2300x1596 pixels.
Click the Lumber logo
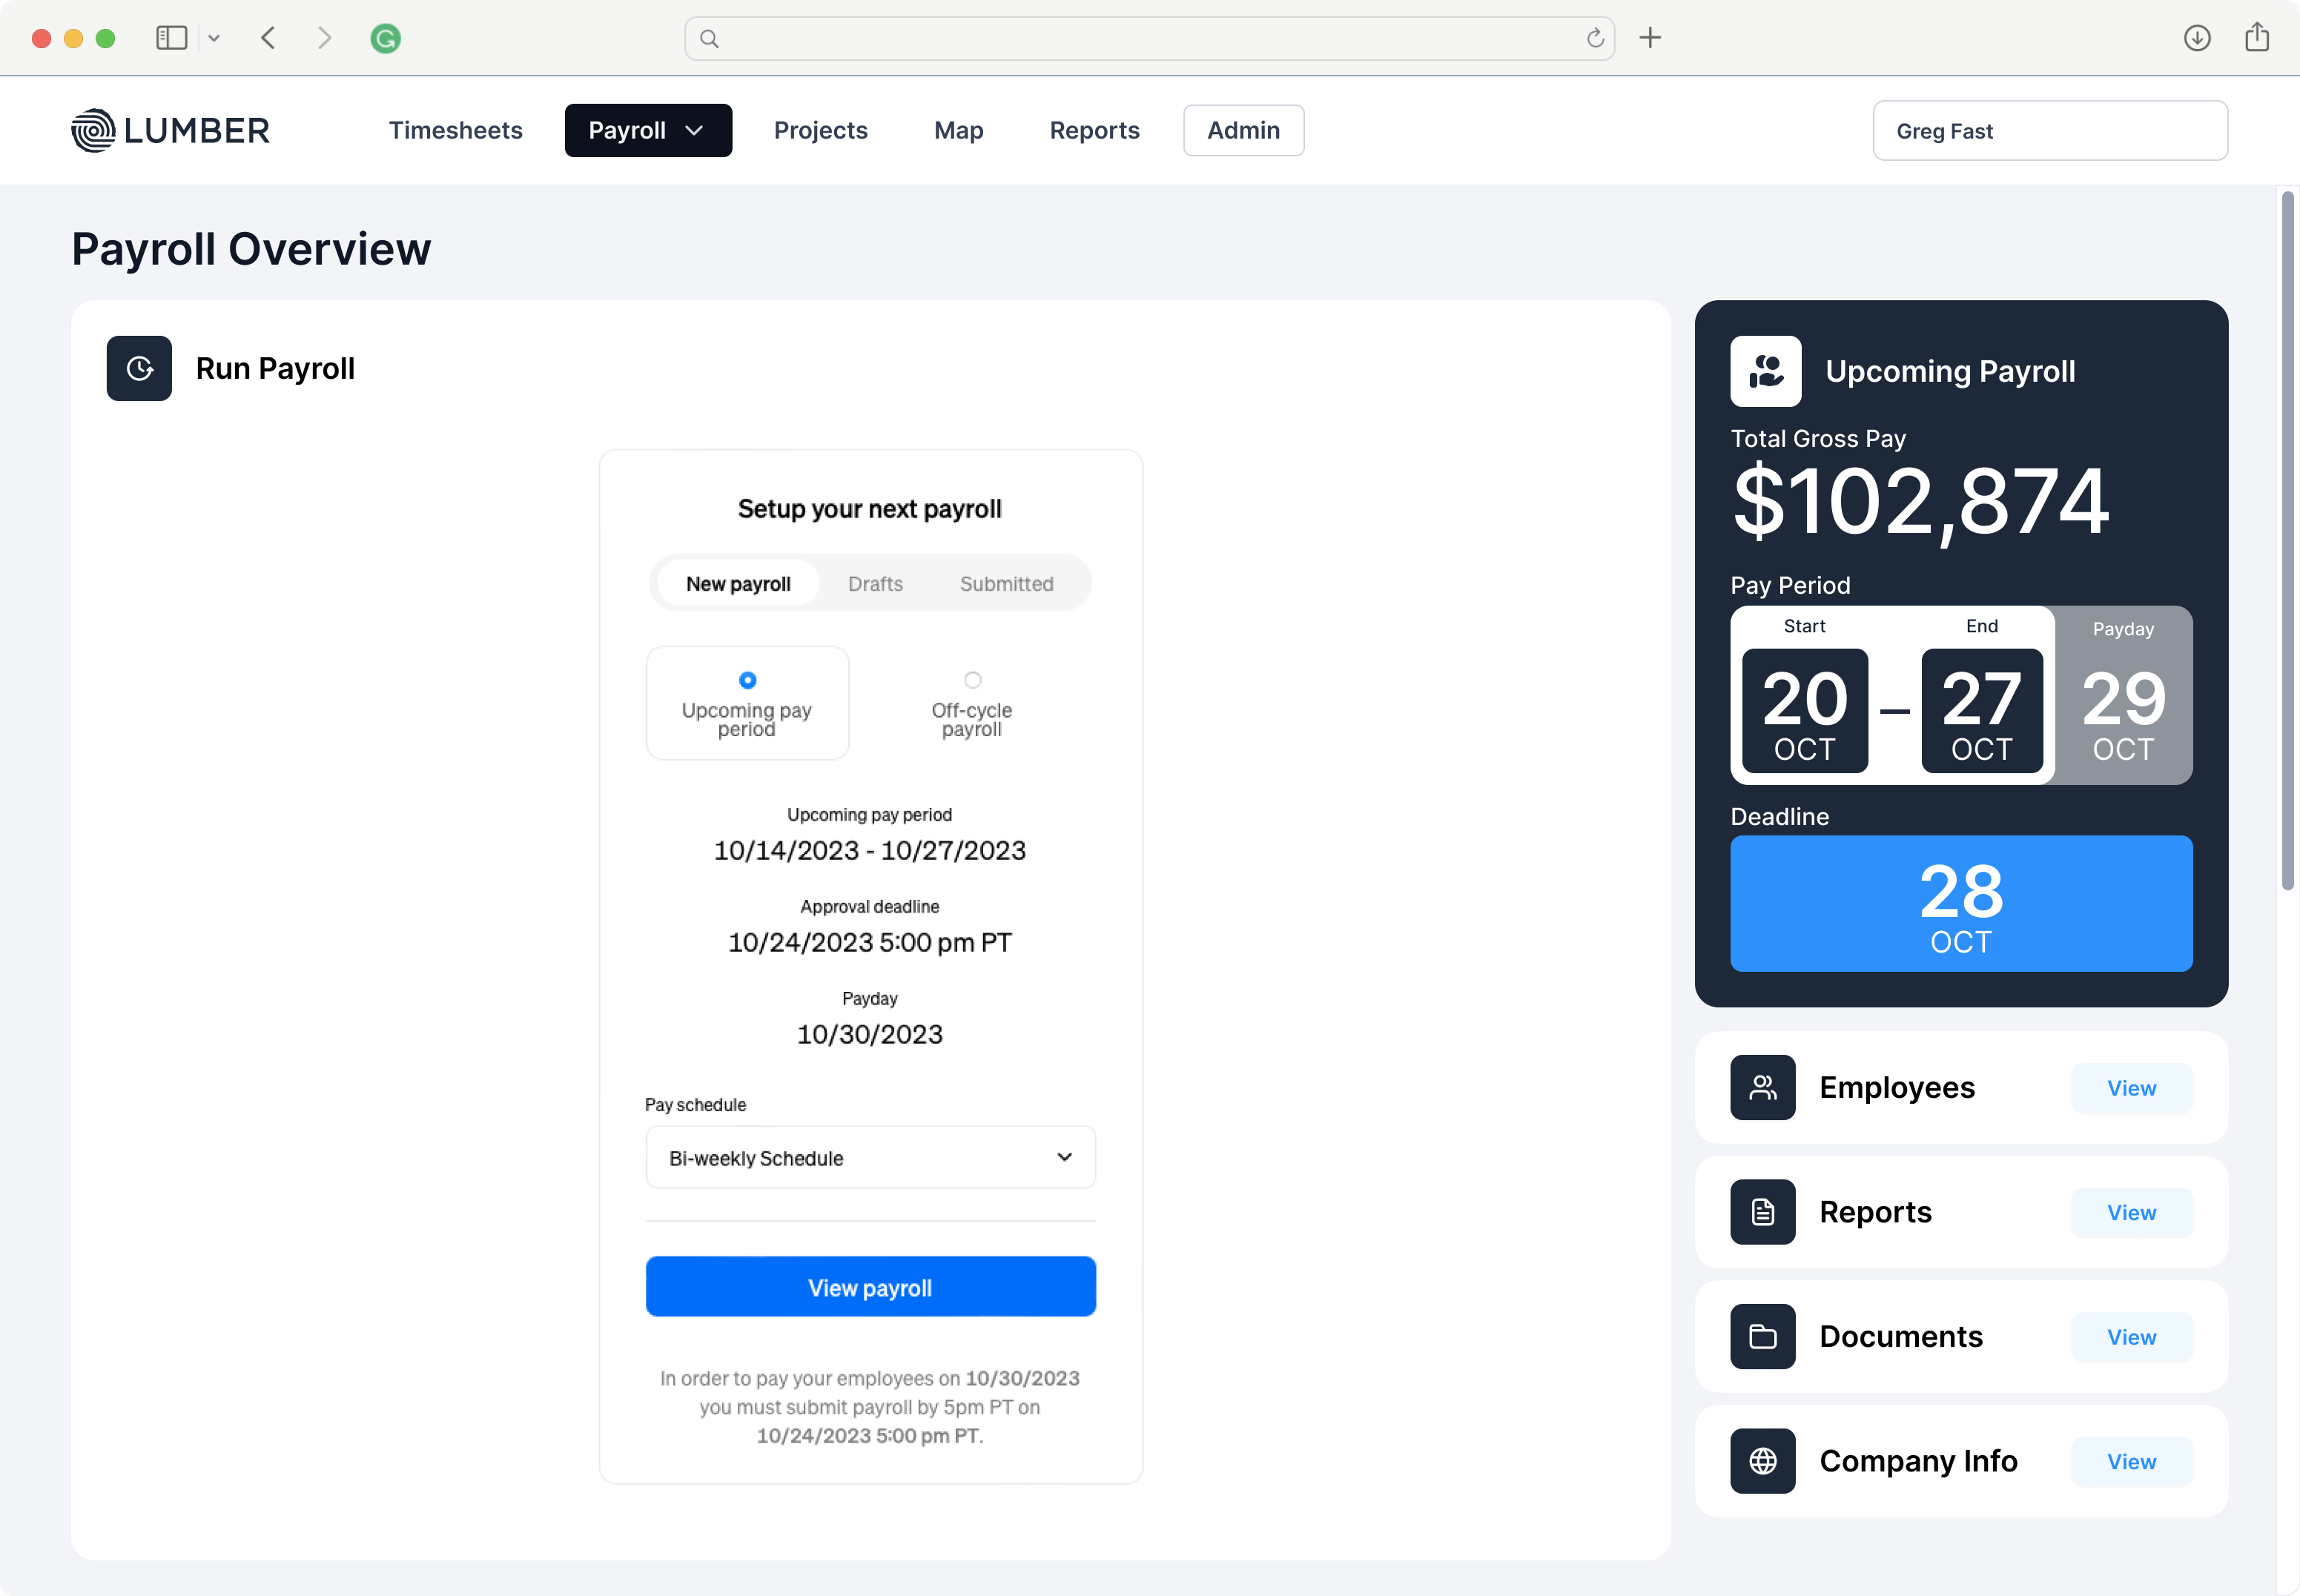click(x=170, y=130)
